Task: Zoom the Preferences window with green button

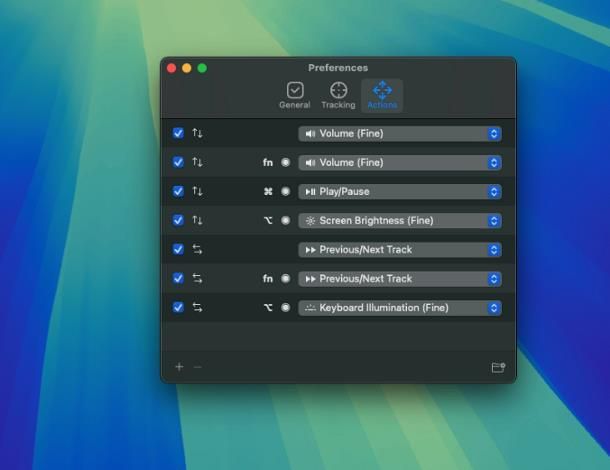Action: [202, 68]
